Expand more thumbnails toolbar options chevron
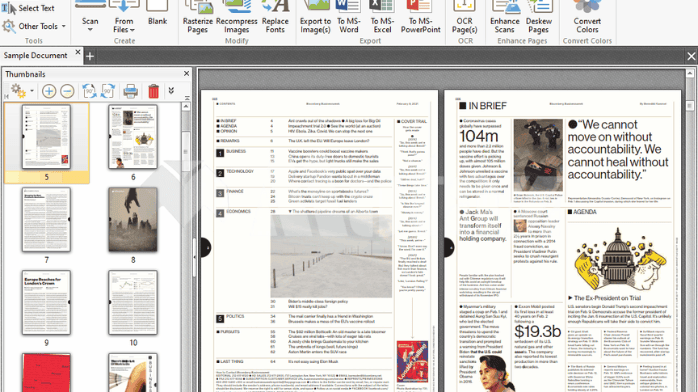Viewport: 698px width, 392px height. coord(171,91)
